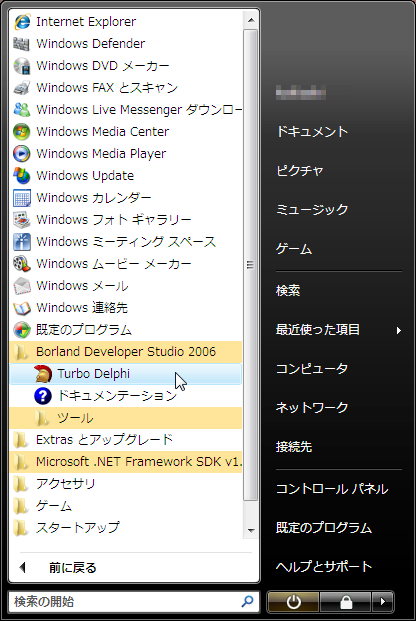Open Windows 連絡先 book icon

[x=21, y=308]
